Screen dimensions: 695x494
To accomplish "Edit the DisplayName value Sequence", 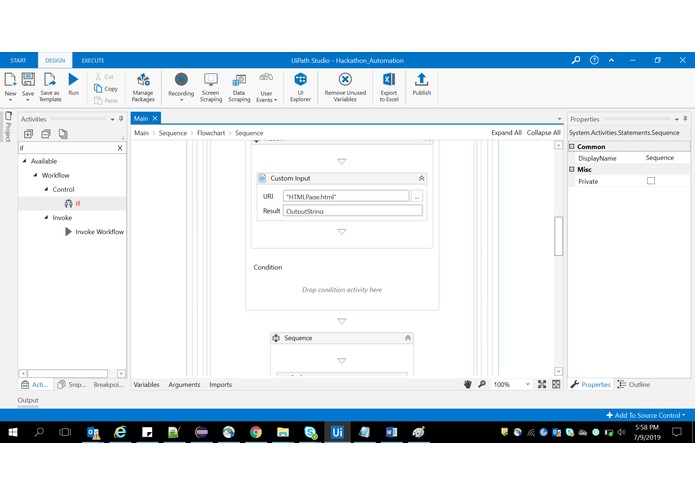I will (665, 158).
